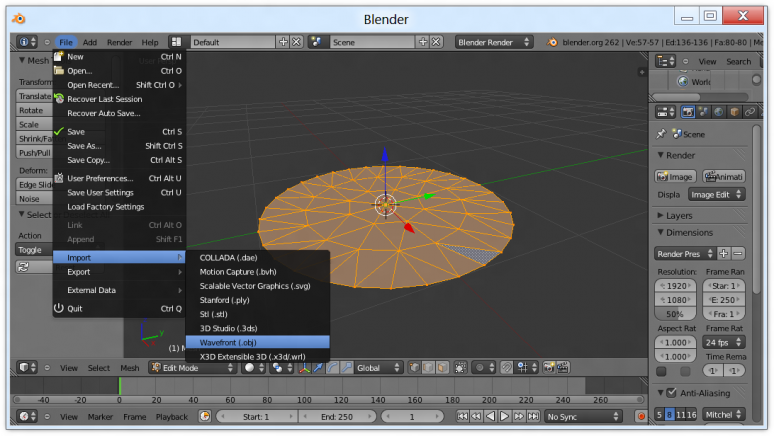774x436 pixels.
Task: Open the Outliner editor type selector
Action: pyautogui.click(x=665, y=61)
